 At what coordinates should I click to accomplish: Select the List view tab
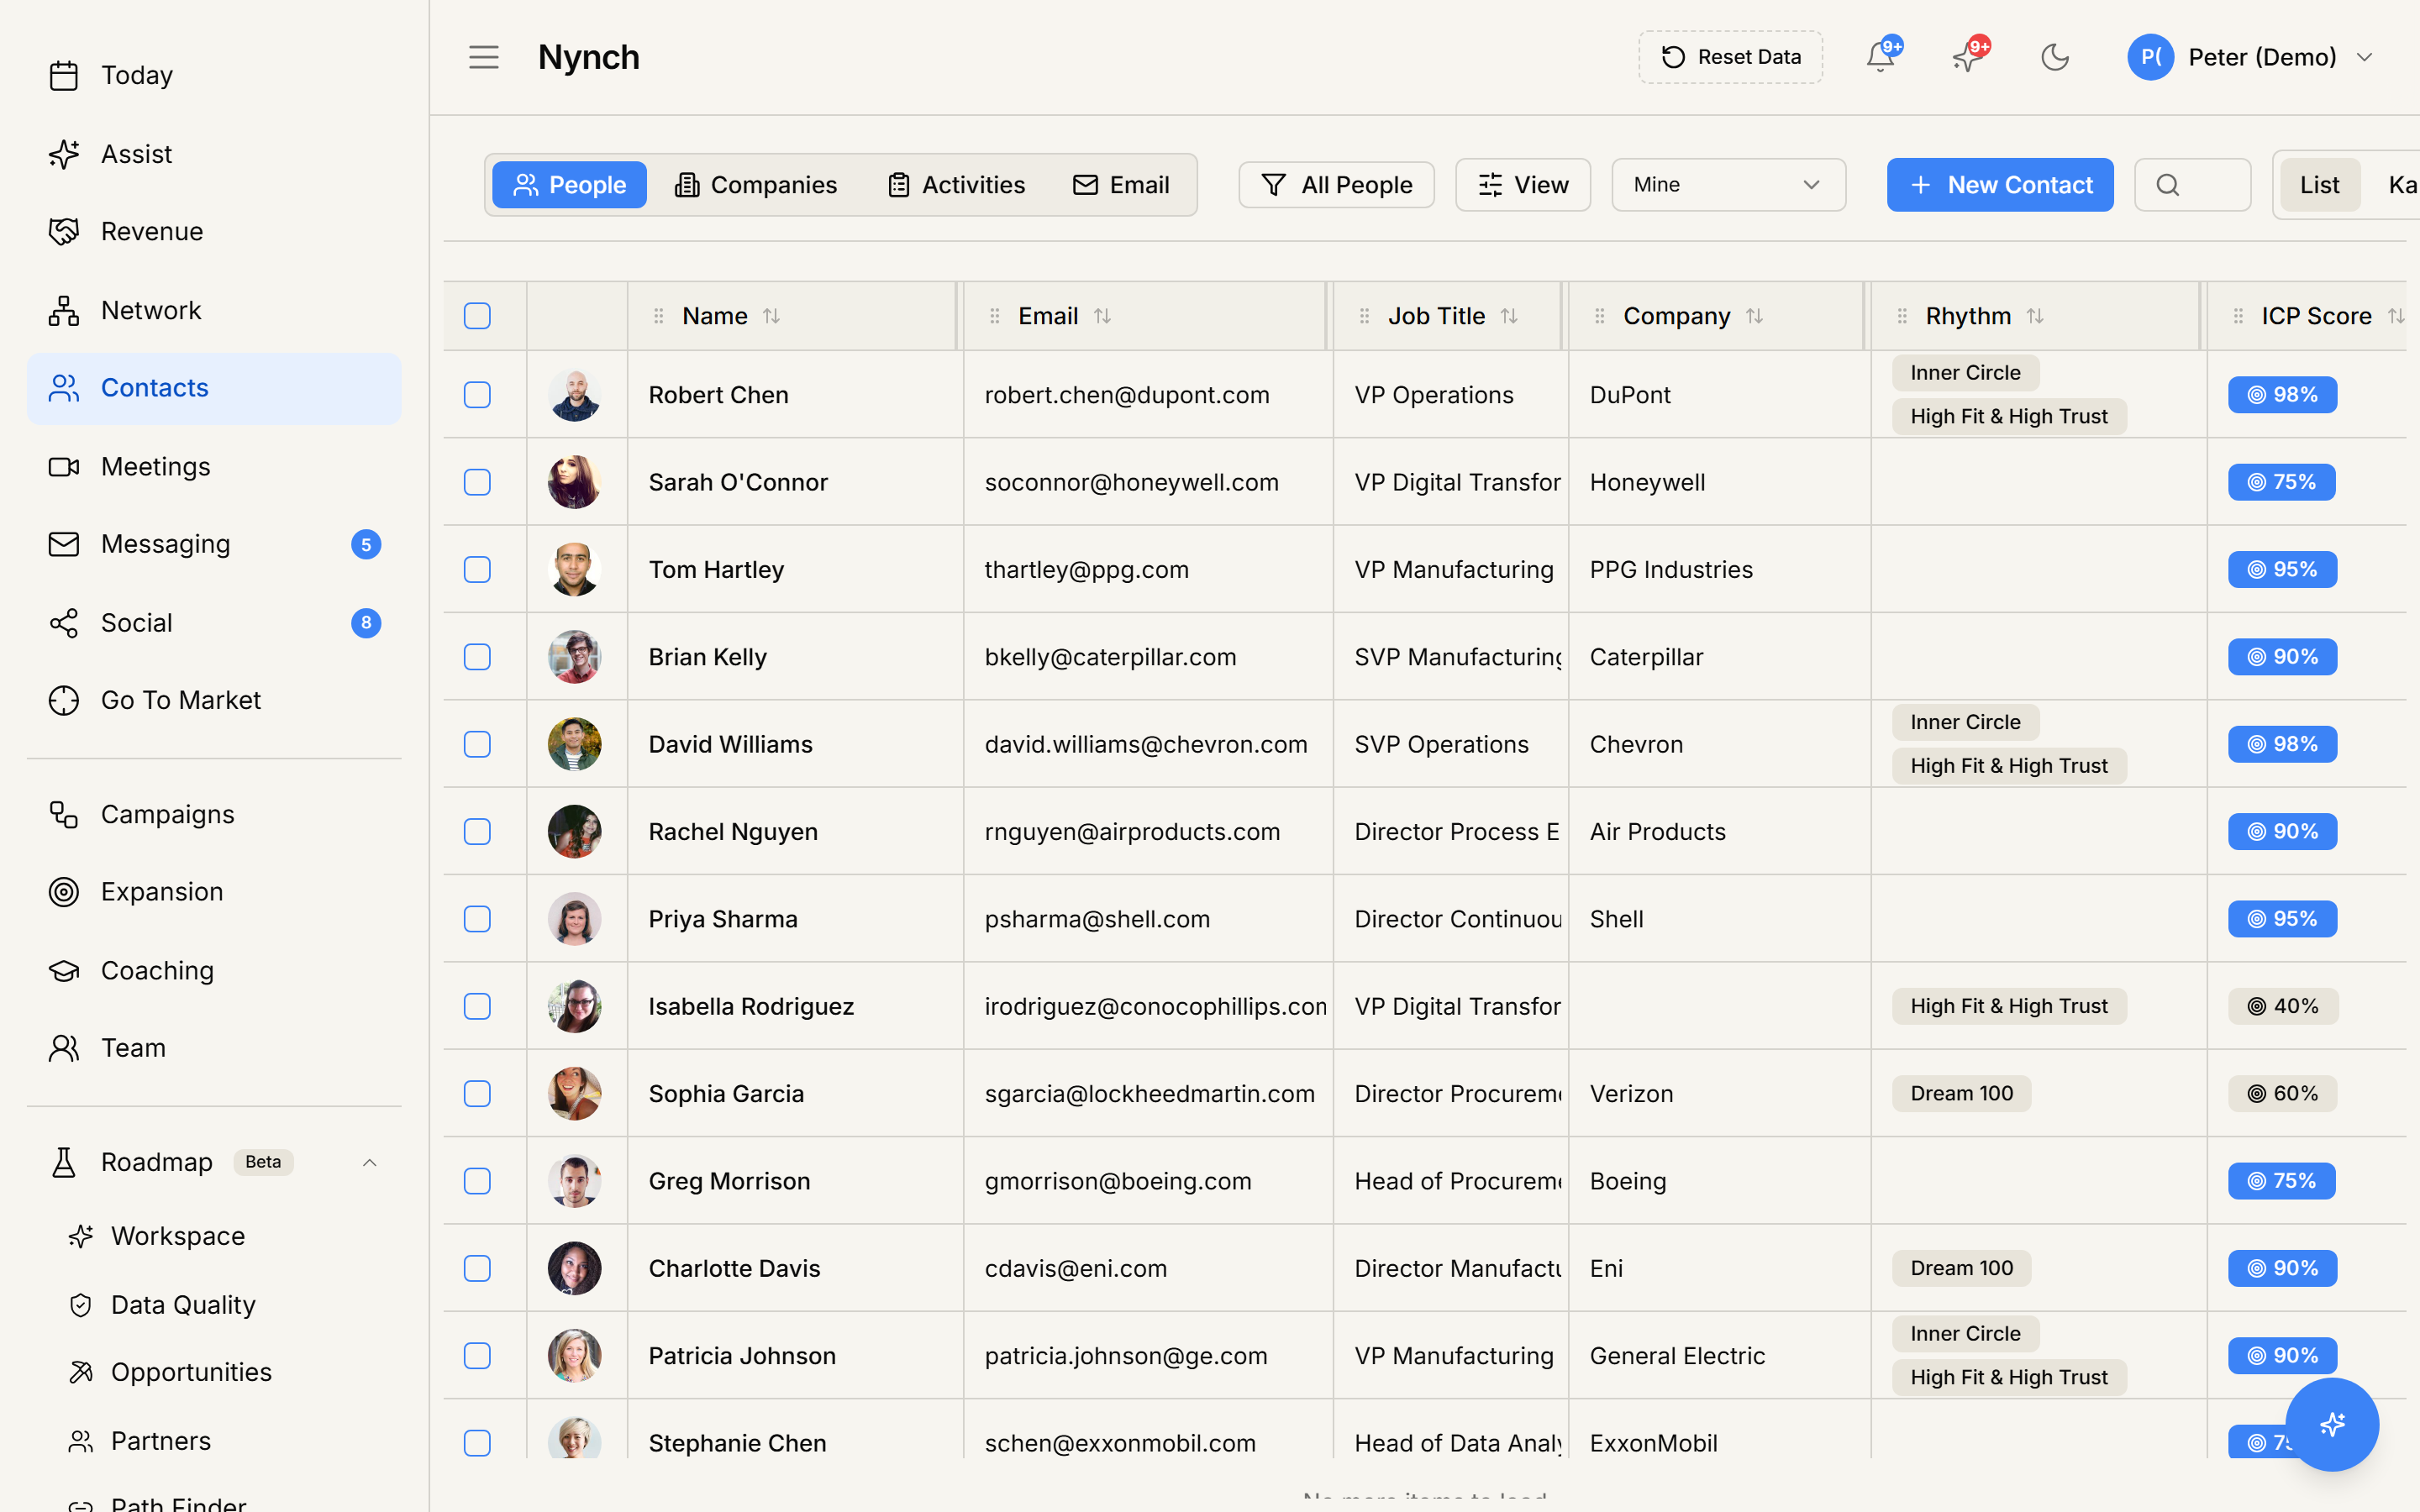[x=2319, y=185]
